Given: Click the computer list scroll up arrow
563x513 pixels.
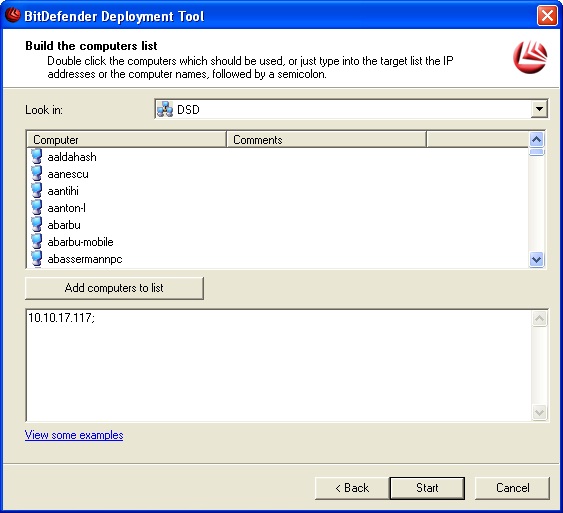Looking at the screenshot, I should tap(536, 139).
